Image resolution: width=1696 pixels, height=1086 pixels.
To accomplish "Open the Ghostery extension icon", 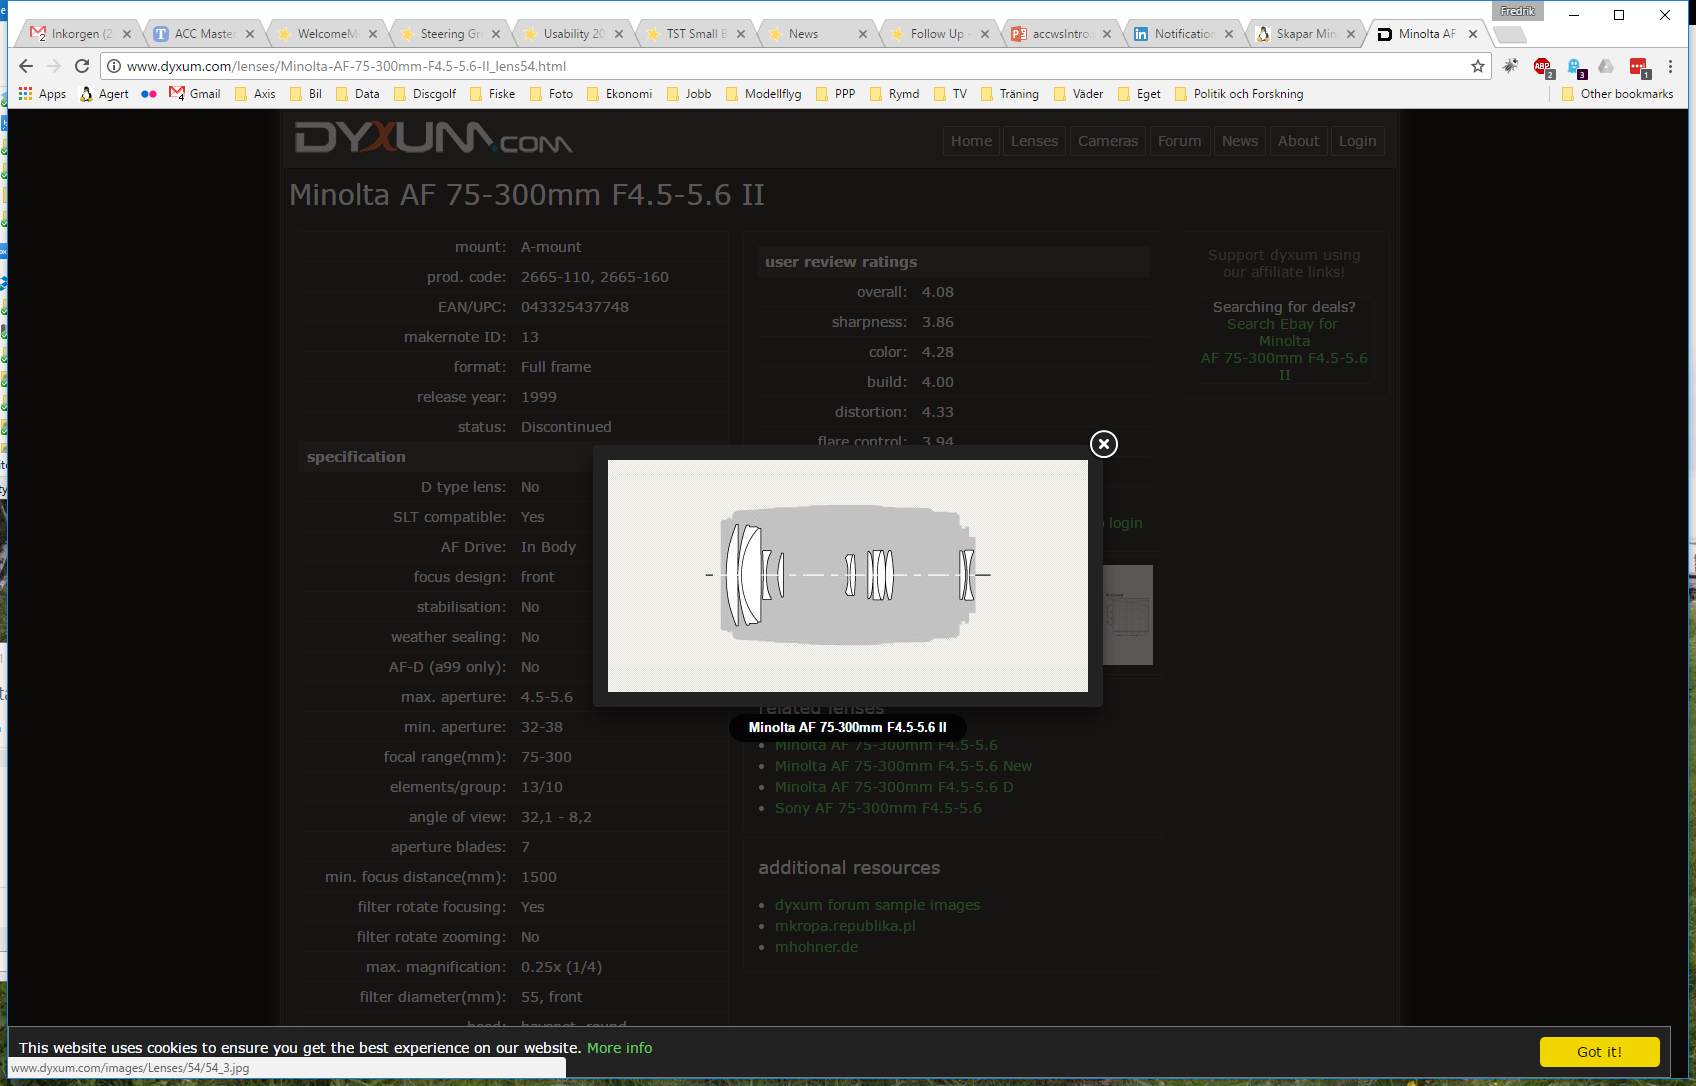I will [x=1575, y=67].
